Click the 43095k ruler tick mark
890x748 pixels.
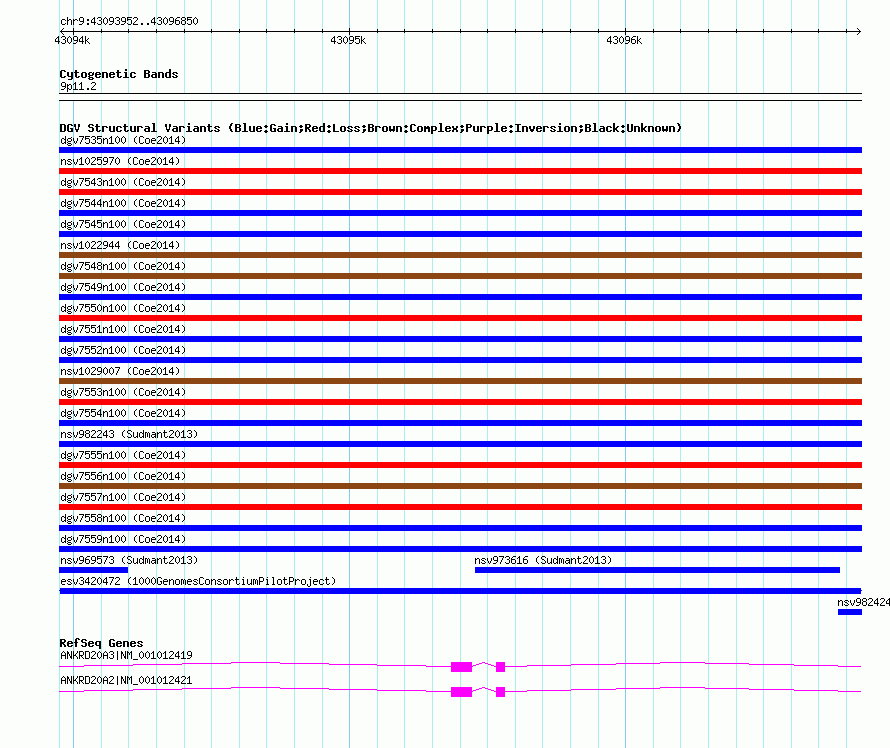[349, 31]
